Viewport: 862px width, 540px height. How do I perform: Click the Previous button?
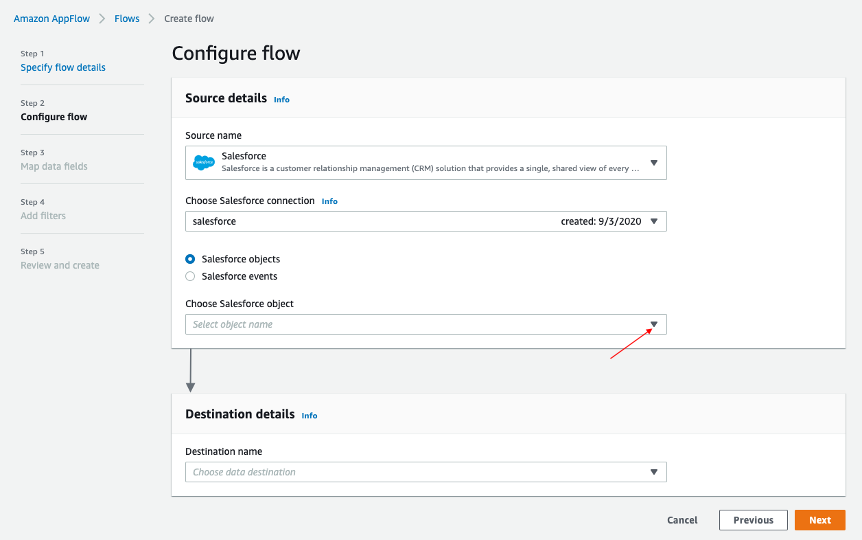point(753,520)
